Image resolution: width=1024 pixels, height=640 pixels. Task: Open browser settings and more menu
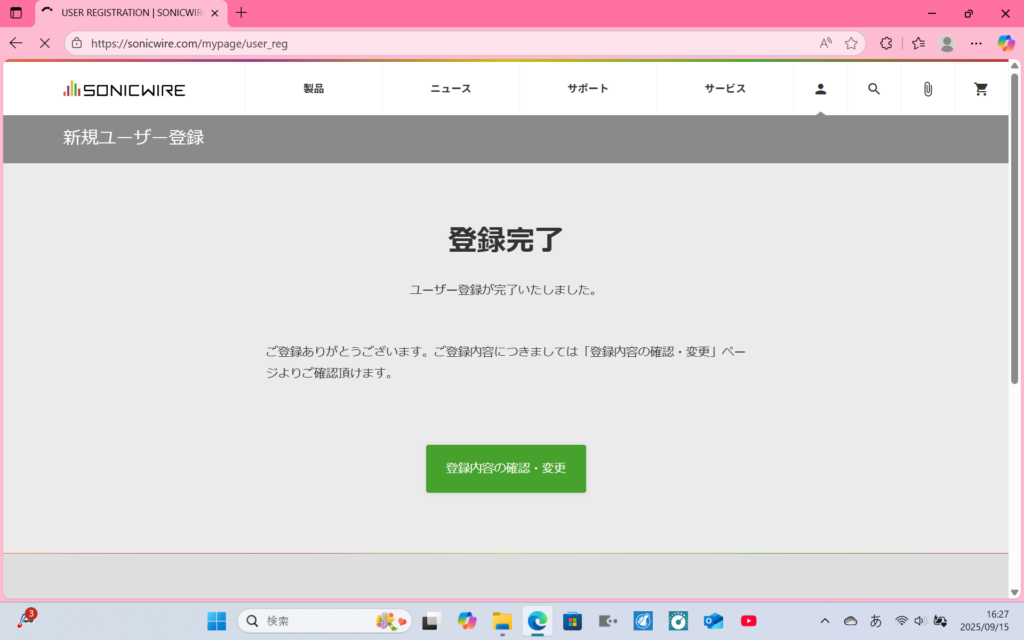pyautogui.click(x=976, y=43)
